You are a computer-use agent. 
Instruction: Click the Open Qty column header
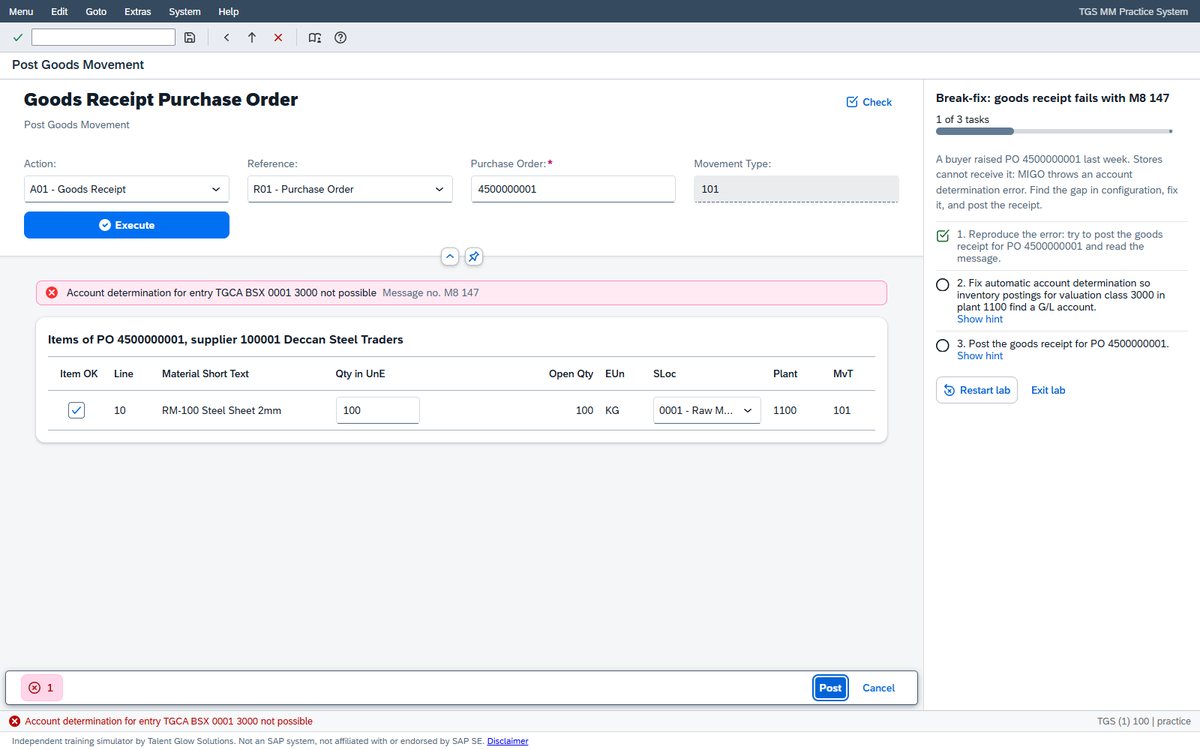point(571,374)
